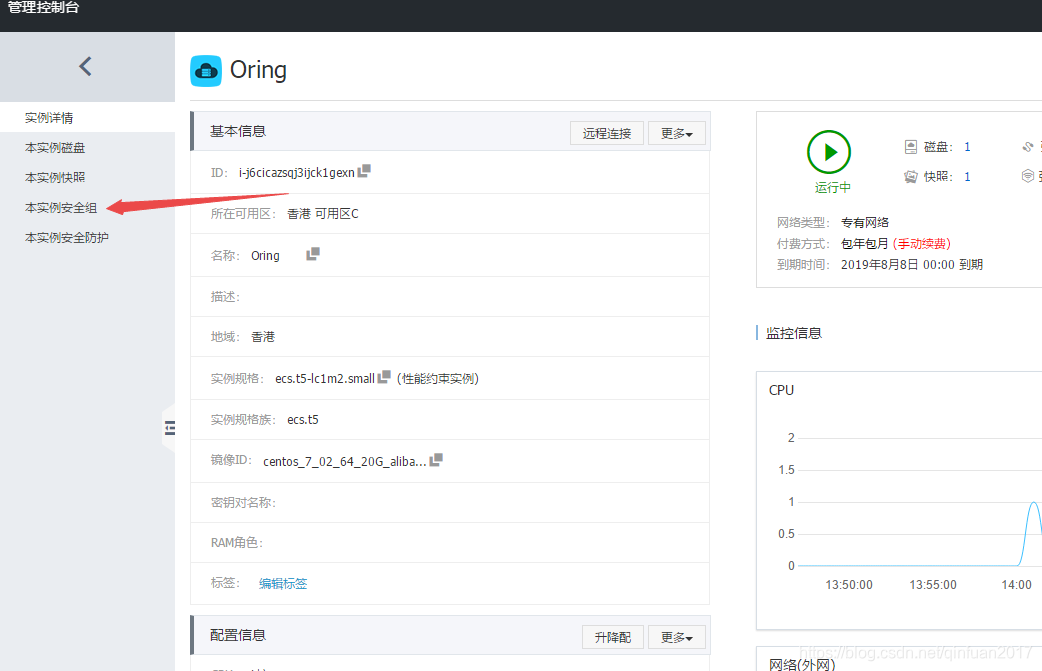
Task: Go back using the left chevron arrow
Action: pos(85,66)
